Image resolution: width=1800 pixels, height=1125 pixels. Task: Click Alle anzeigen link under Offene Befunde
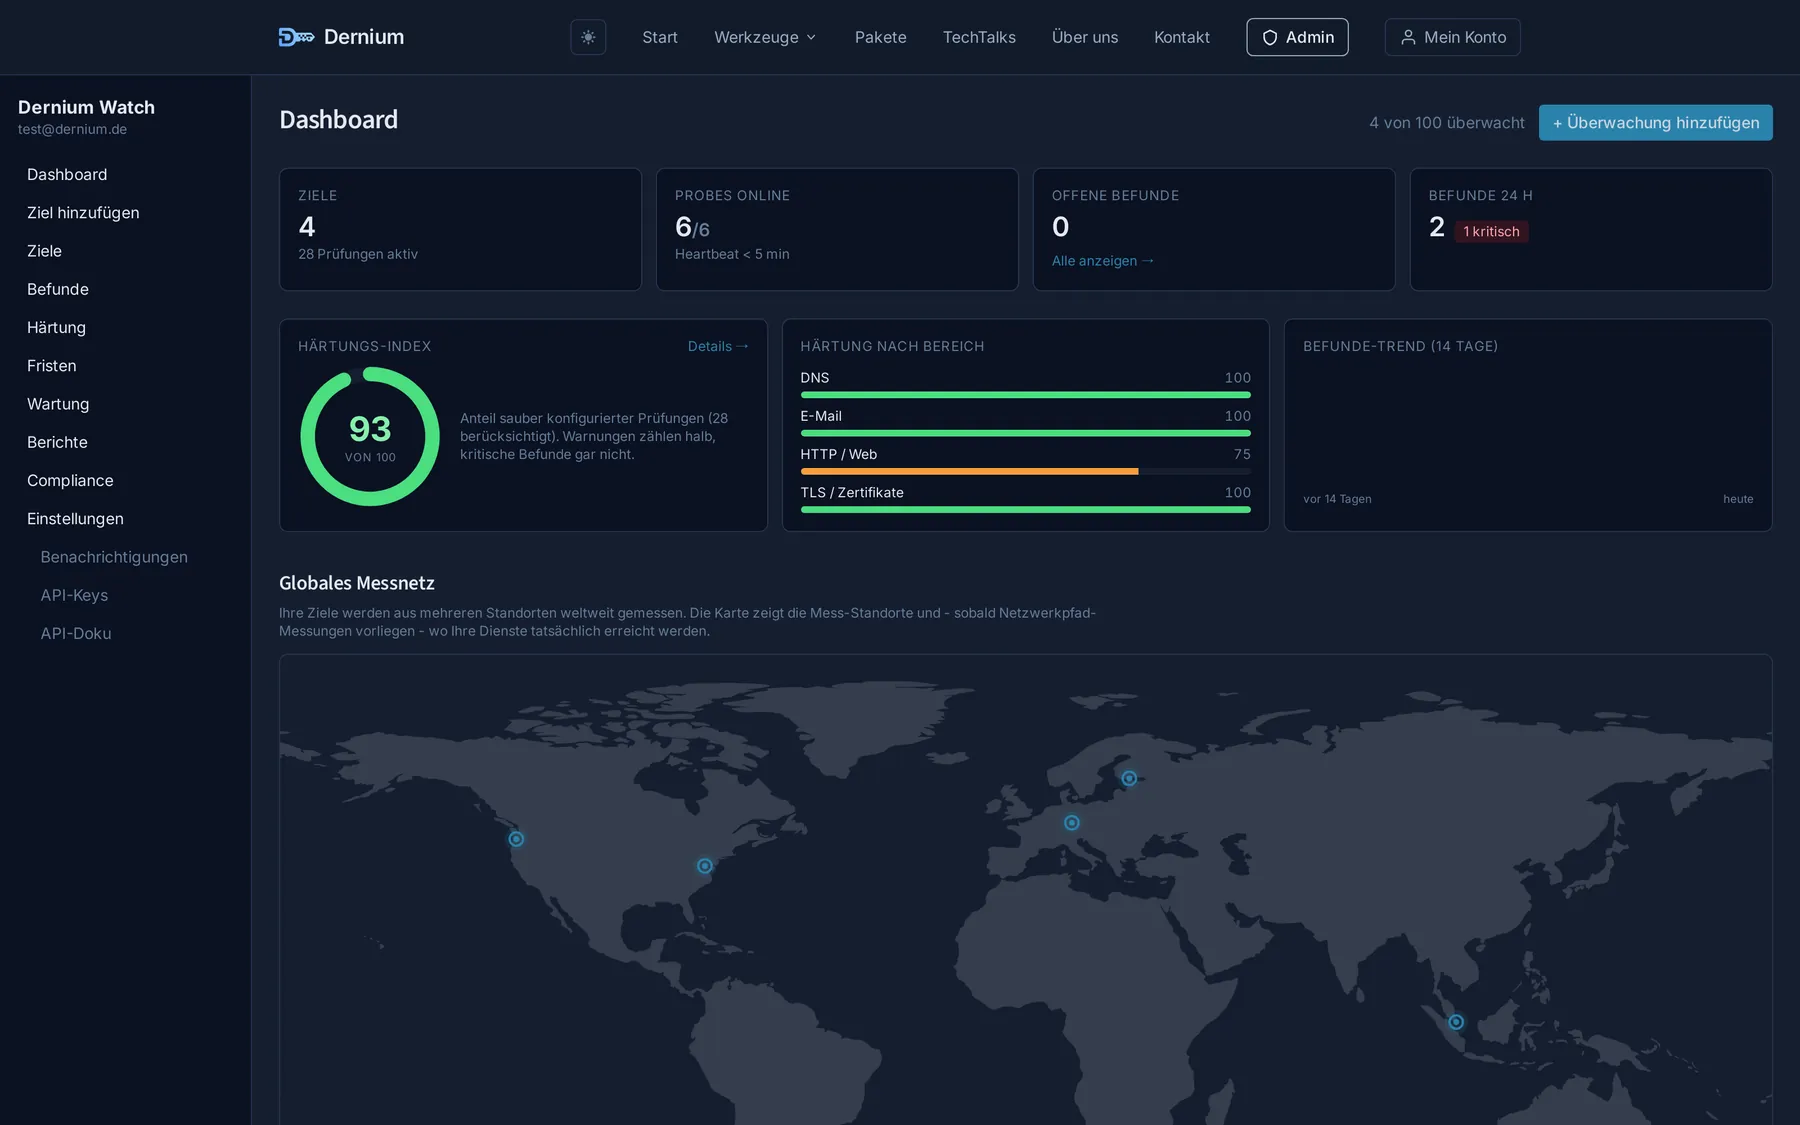click(x=1103, y=260)
